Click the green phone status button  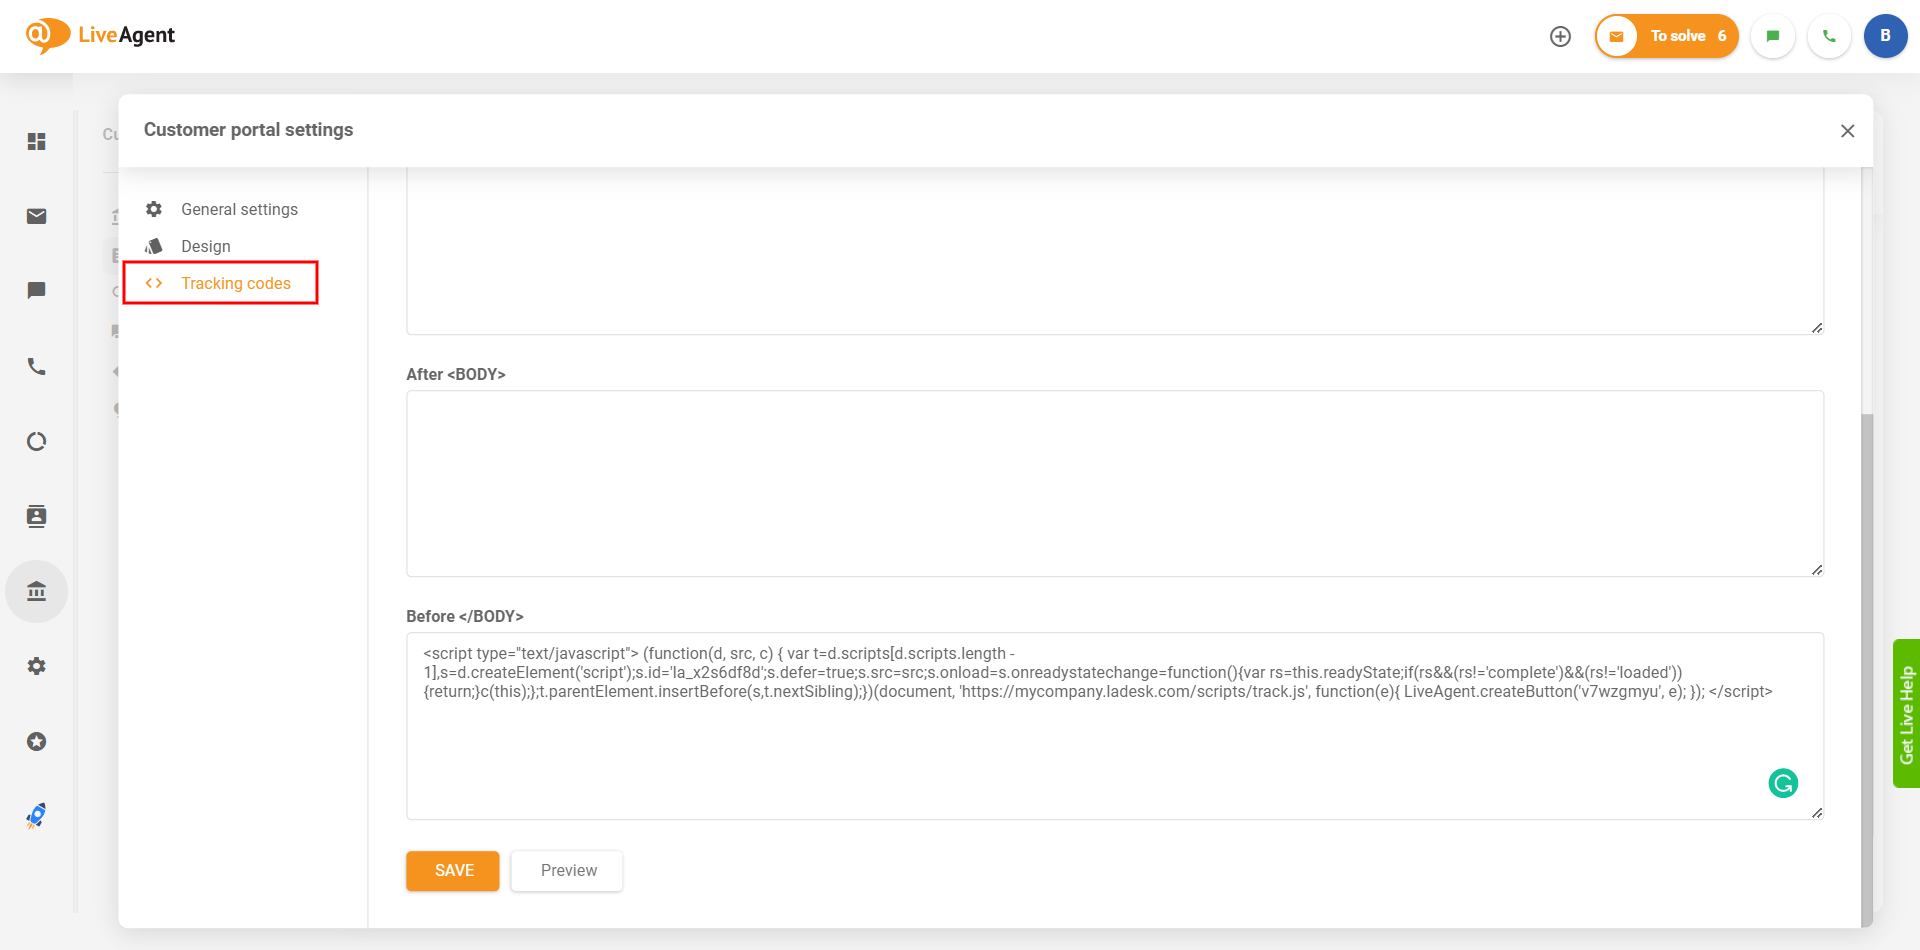click(x=1829, y=37)
